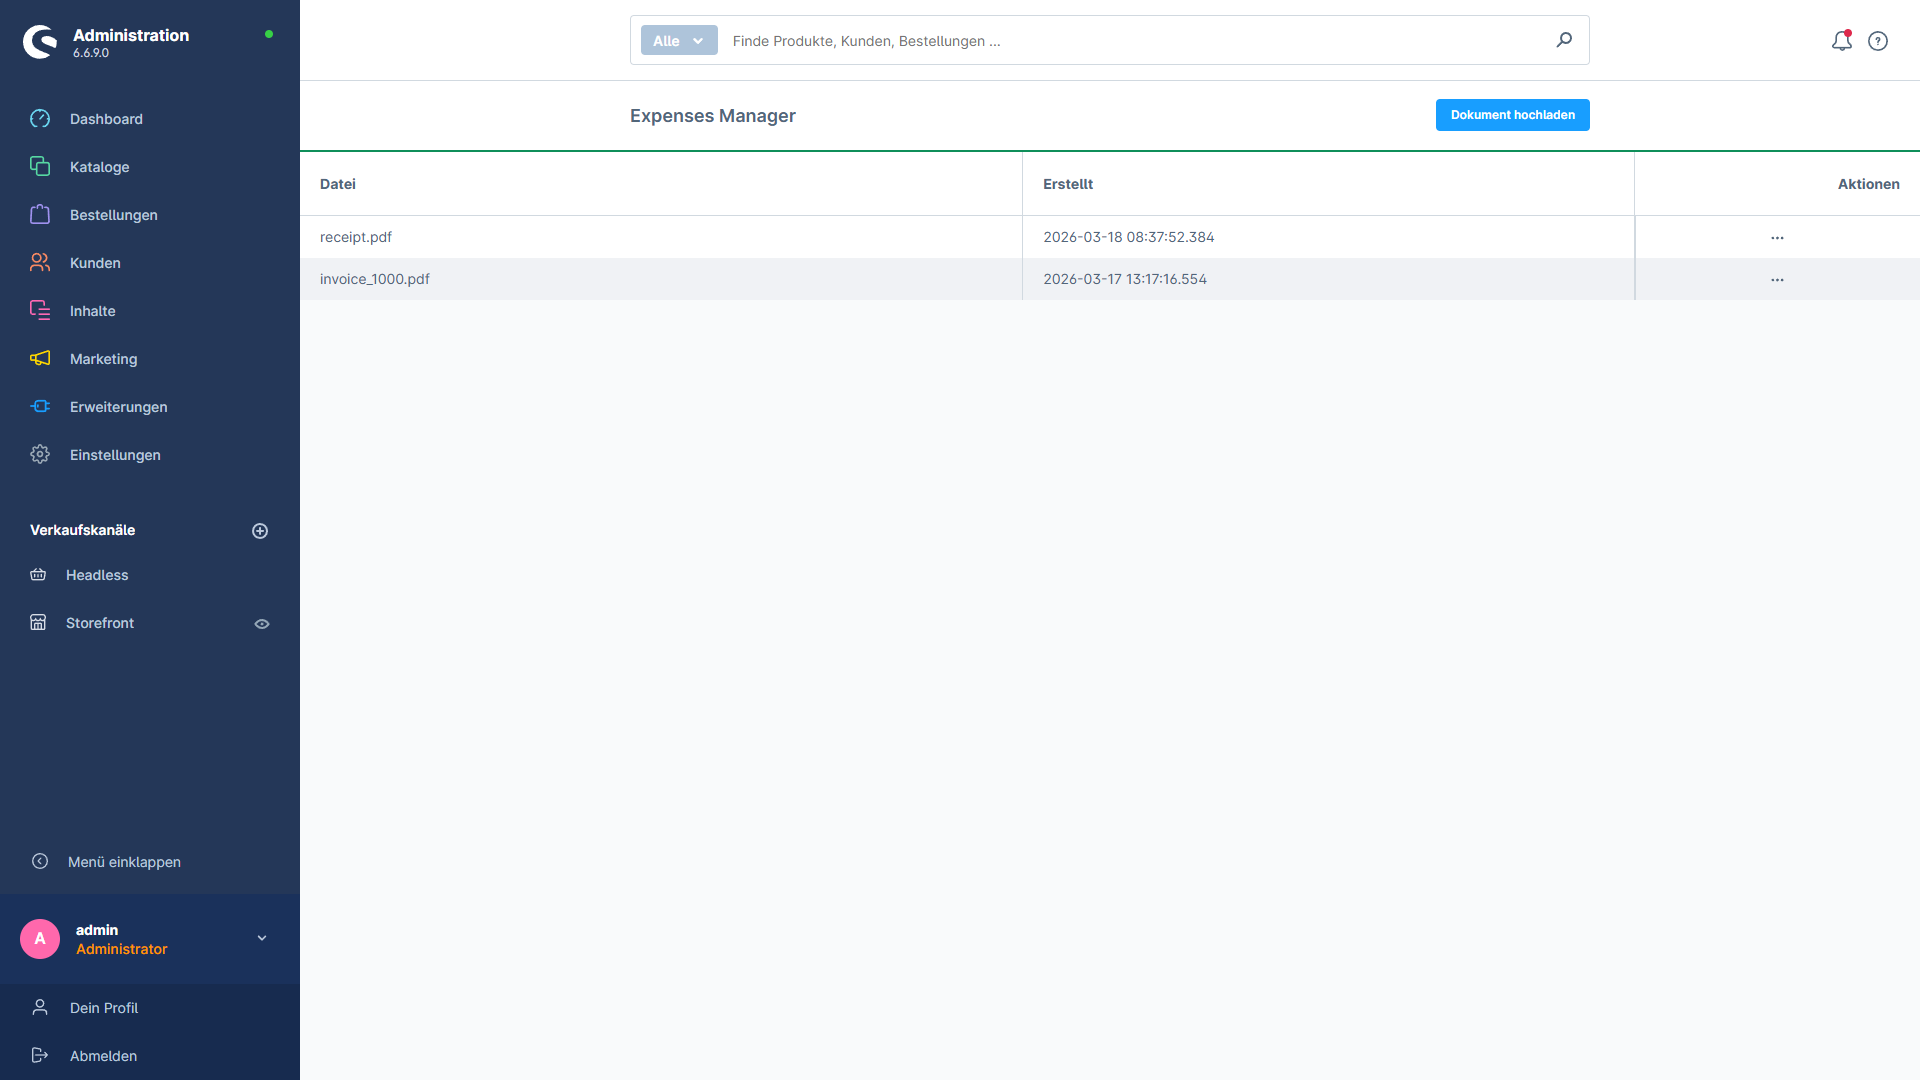This screenshot has height=1080, width=1920.
Task: Select the Marketing megaphone icon
Action: pyautogui.click(x=40, y=358)
